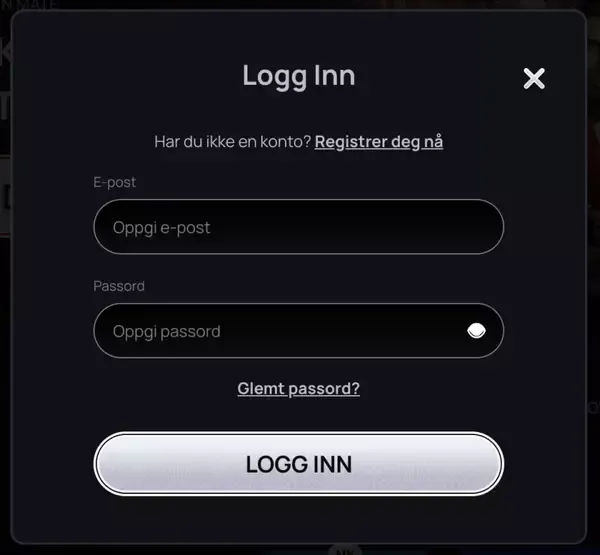Screen dimensions: 600x555
Task: Dismiss the login modal via cross icon
Action: click(534, 78)
